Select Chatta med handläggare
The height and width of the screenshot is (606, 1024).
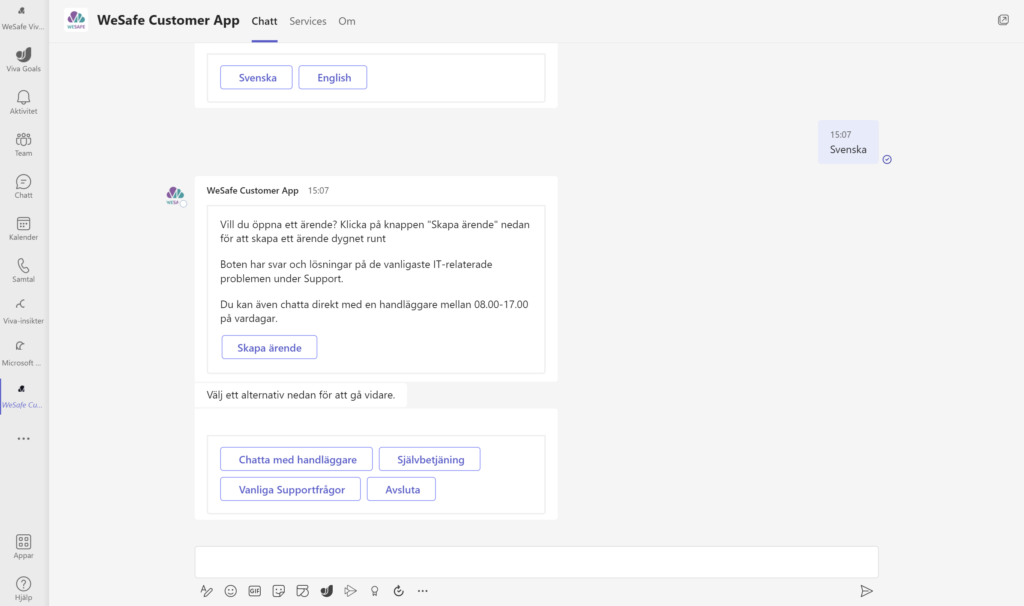tap(296, 459)
